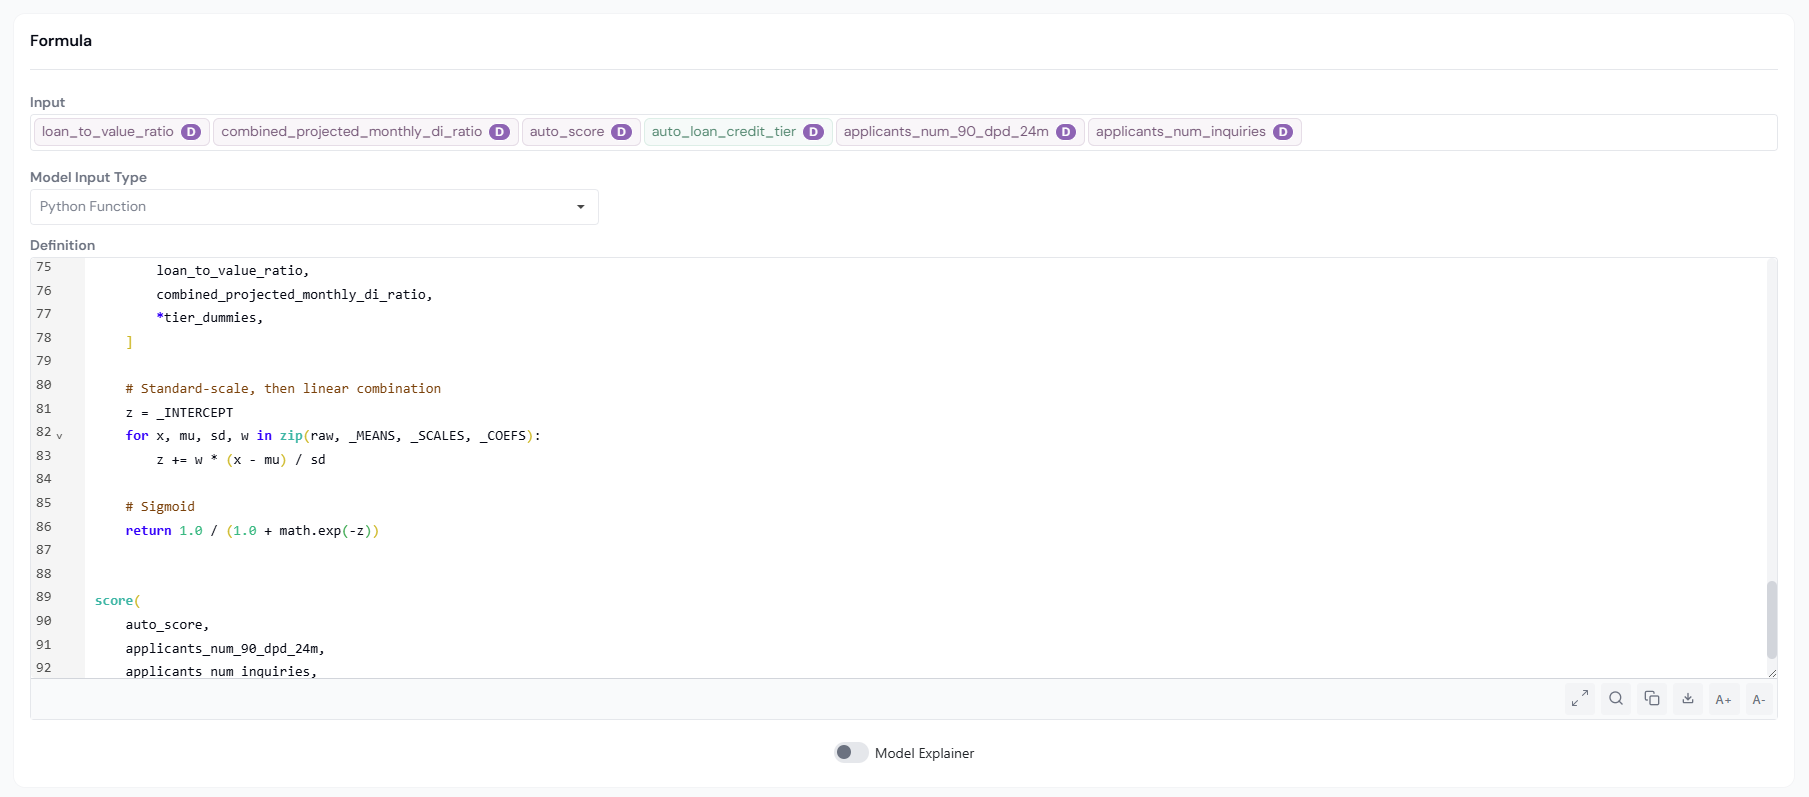The width and height of the screenshot is (1809, 797).
Task: Open search in the code editor
Action: (1616, 699)
